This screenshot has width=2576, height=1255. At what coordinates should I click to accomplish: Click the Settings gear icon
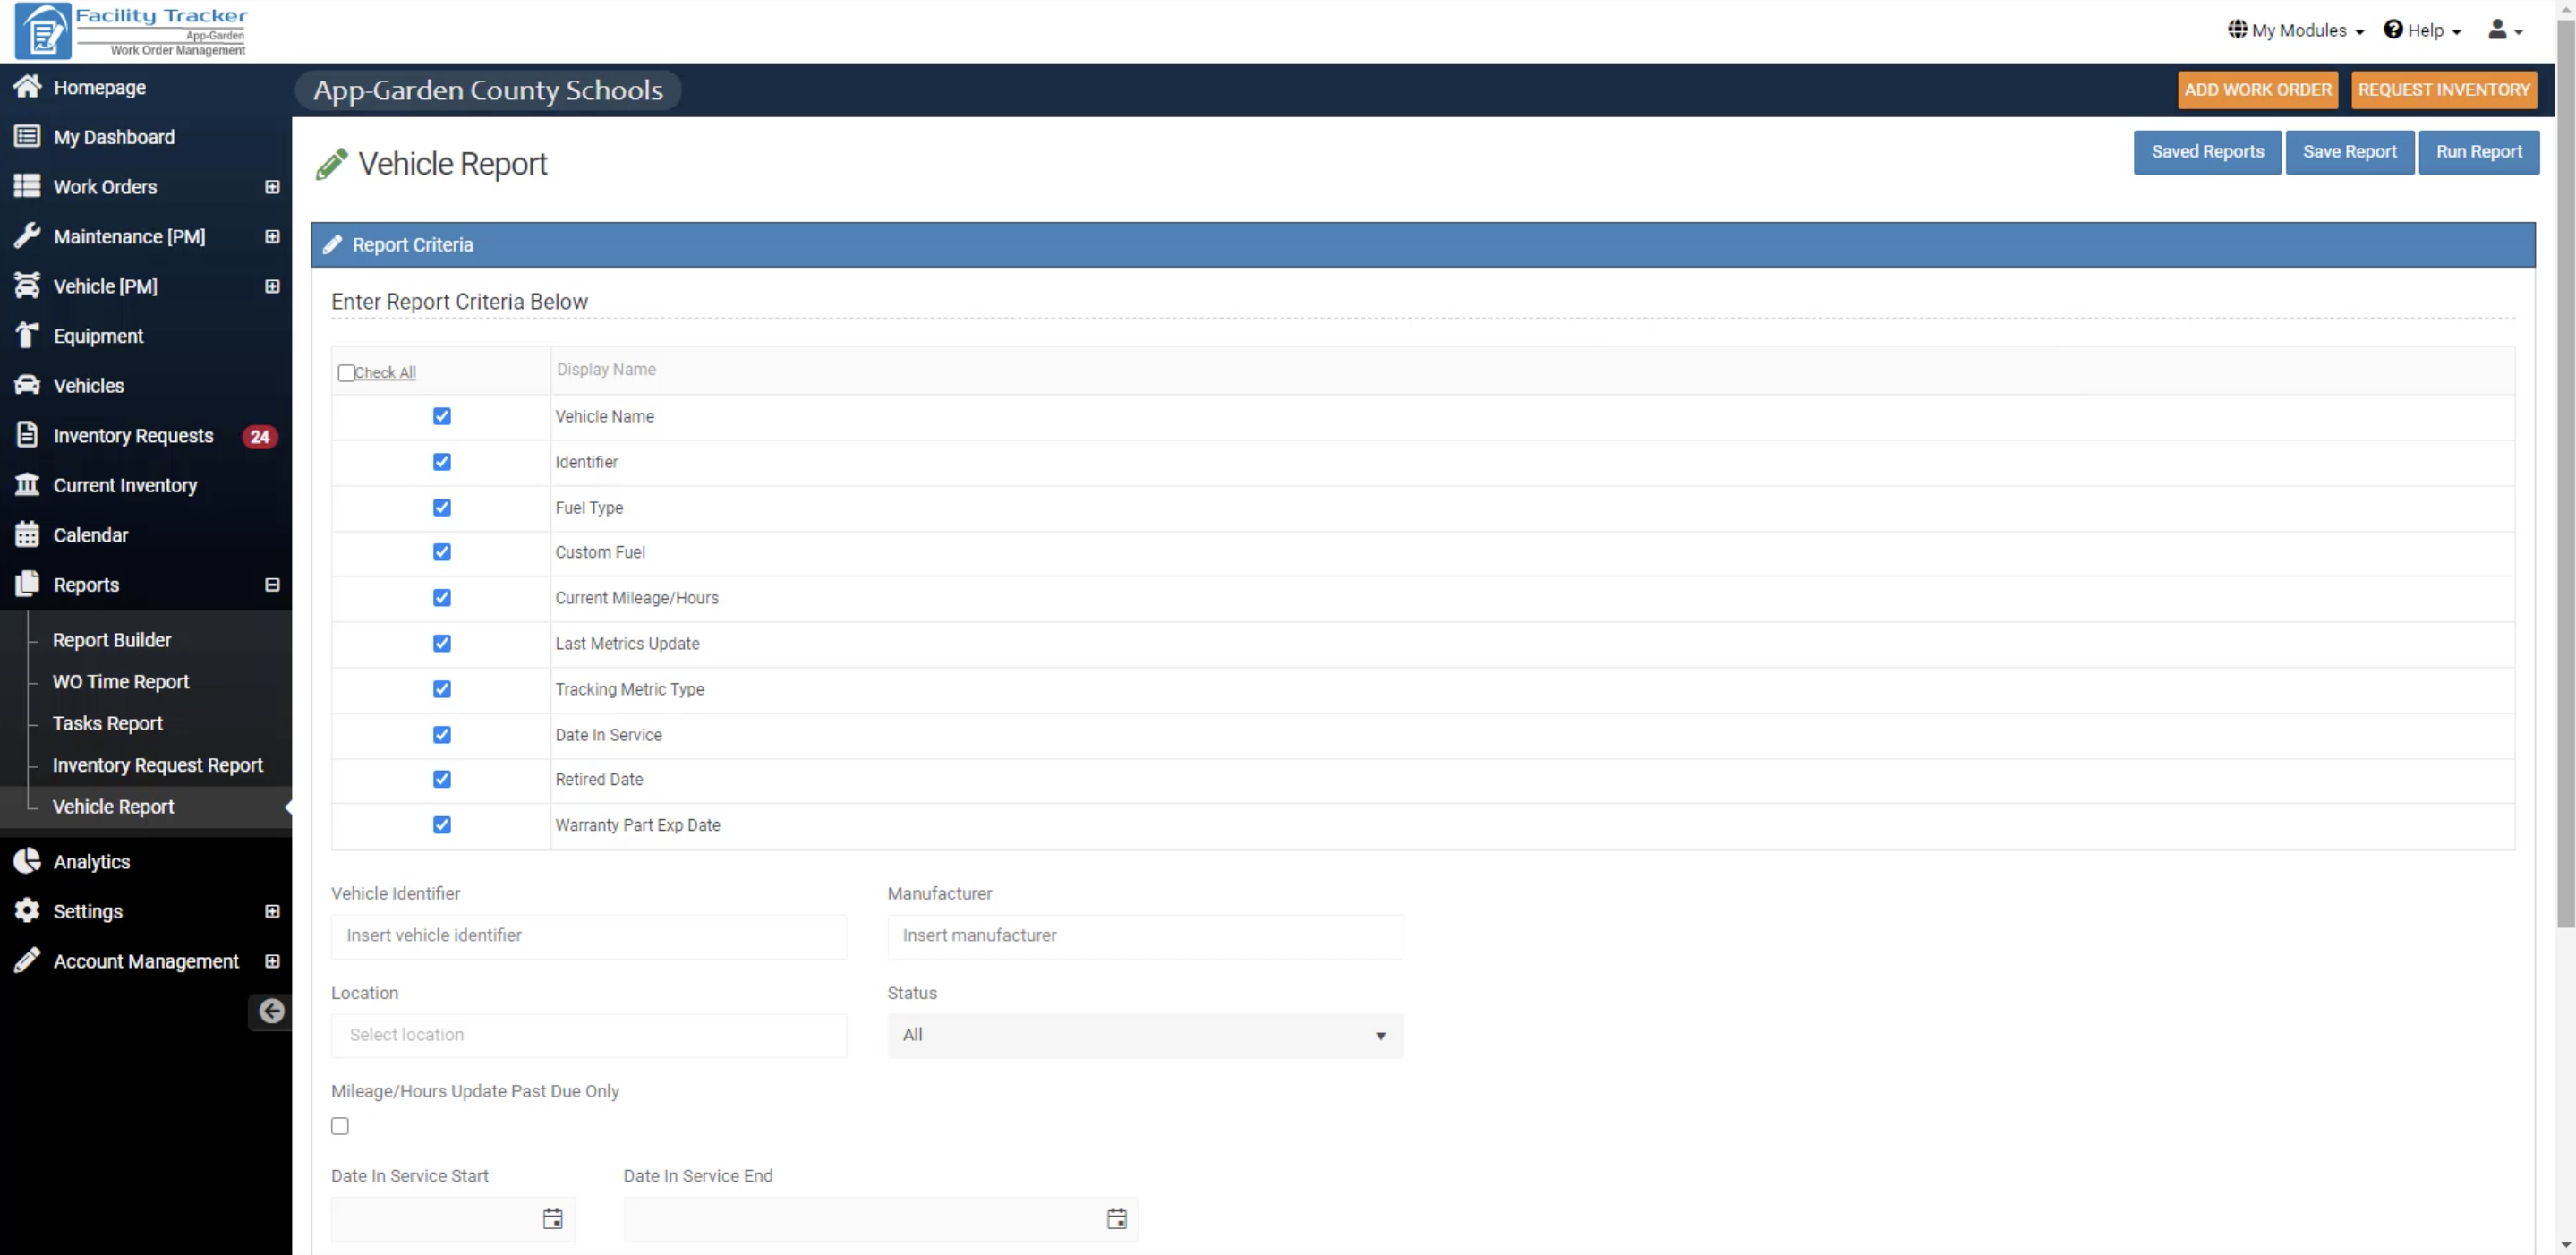click(x=27, y=911)
